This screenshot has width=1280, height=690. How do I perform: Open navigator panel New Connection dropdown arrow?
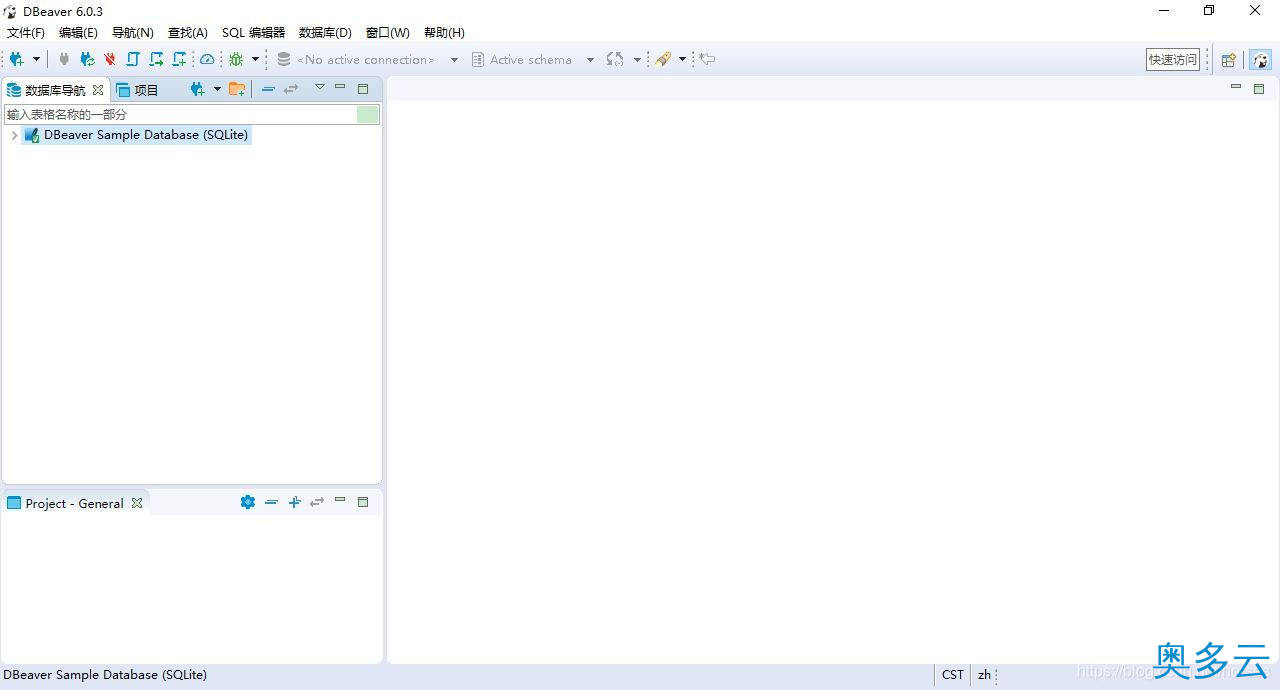coord(217,89)
